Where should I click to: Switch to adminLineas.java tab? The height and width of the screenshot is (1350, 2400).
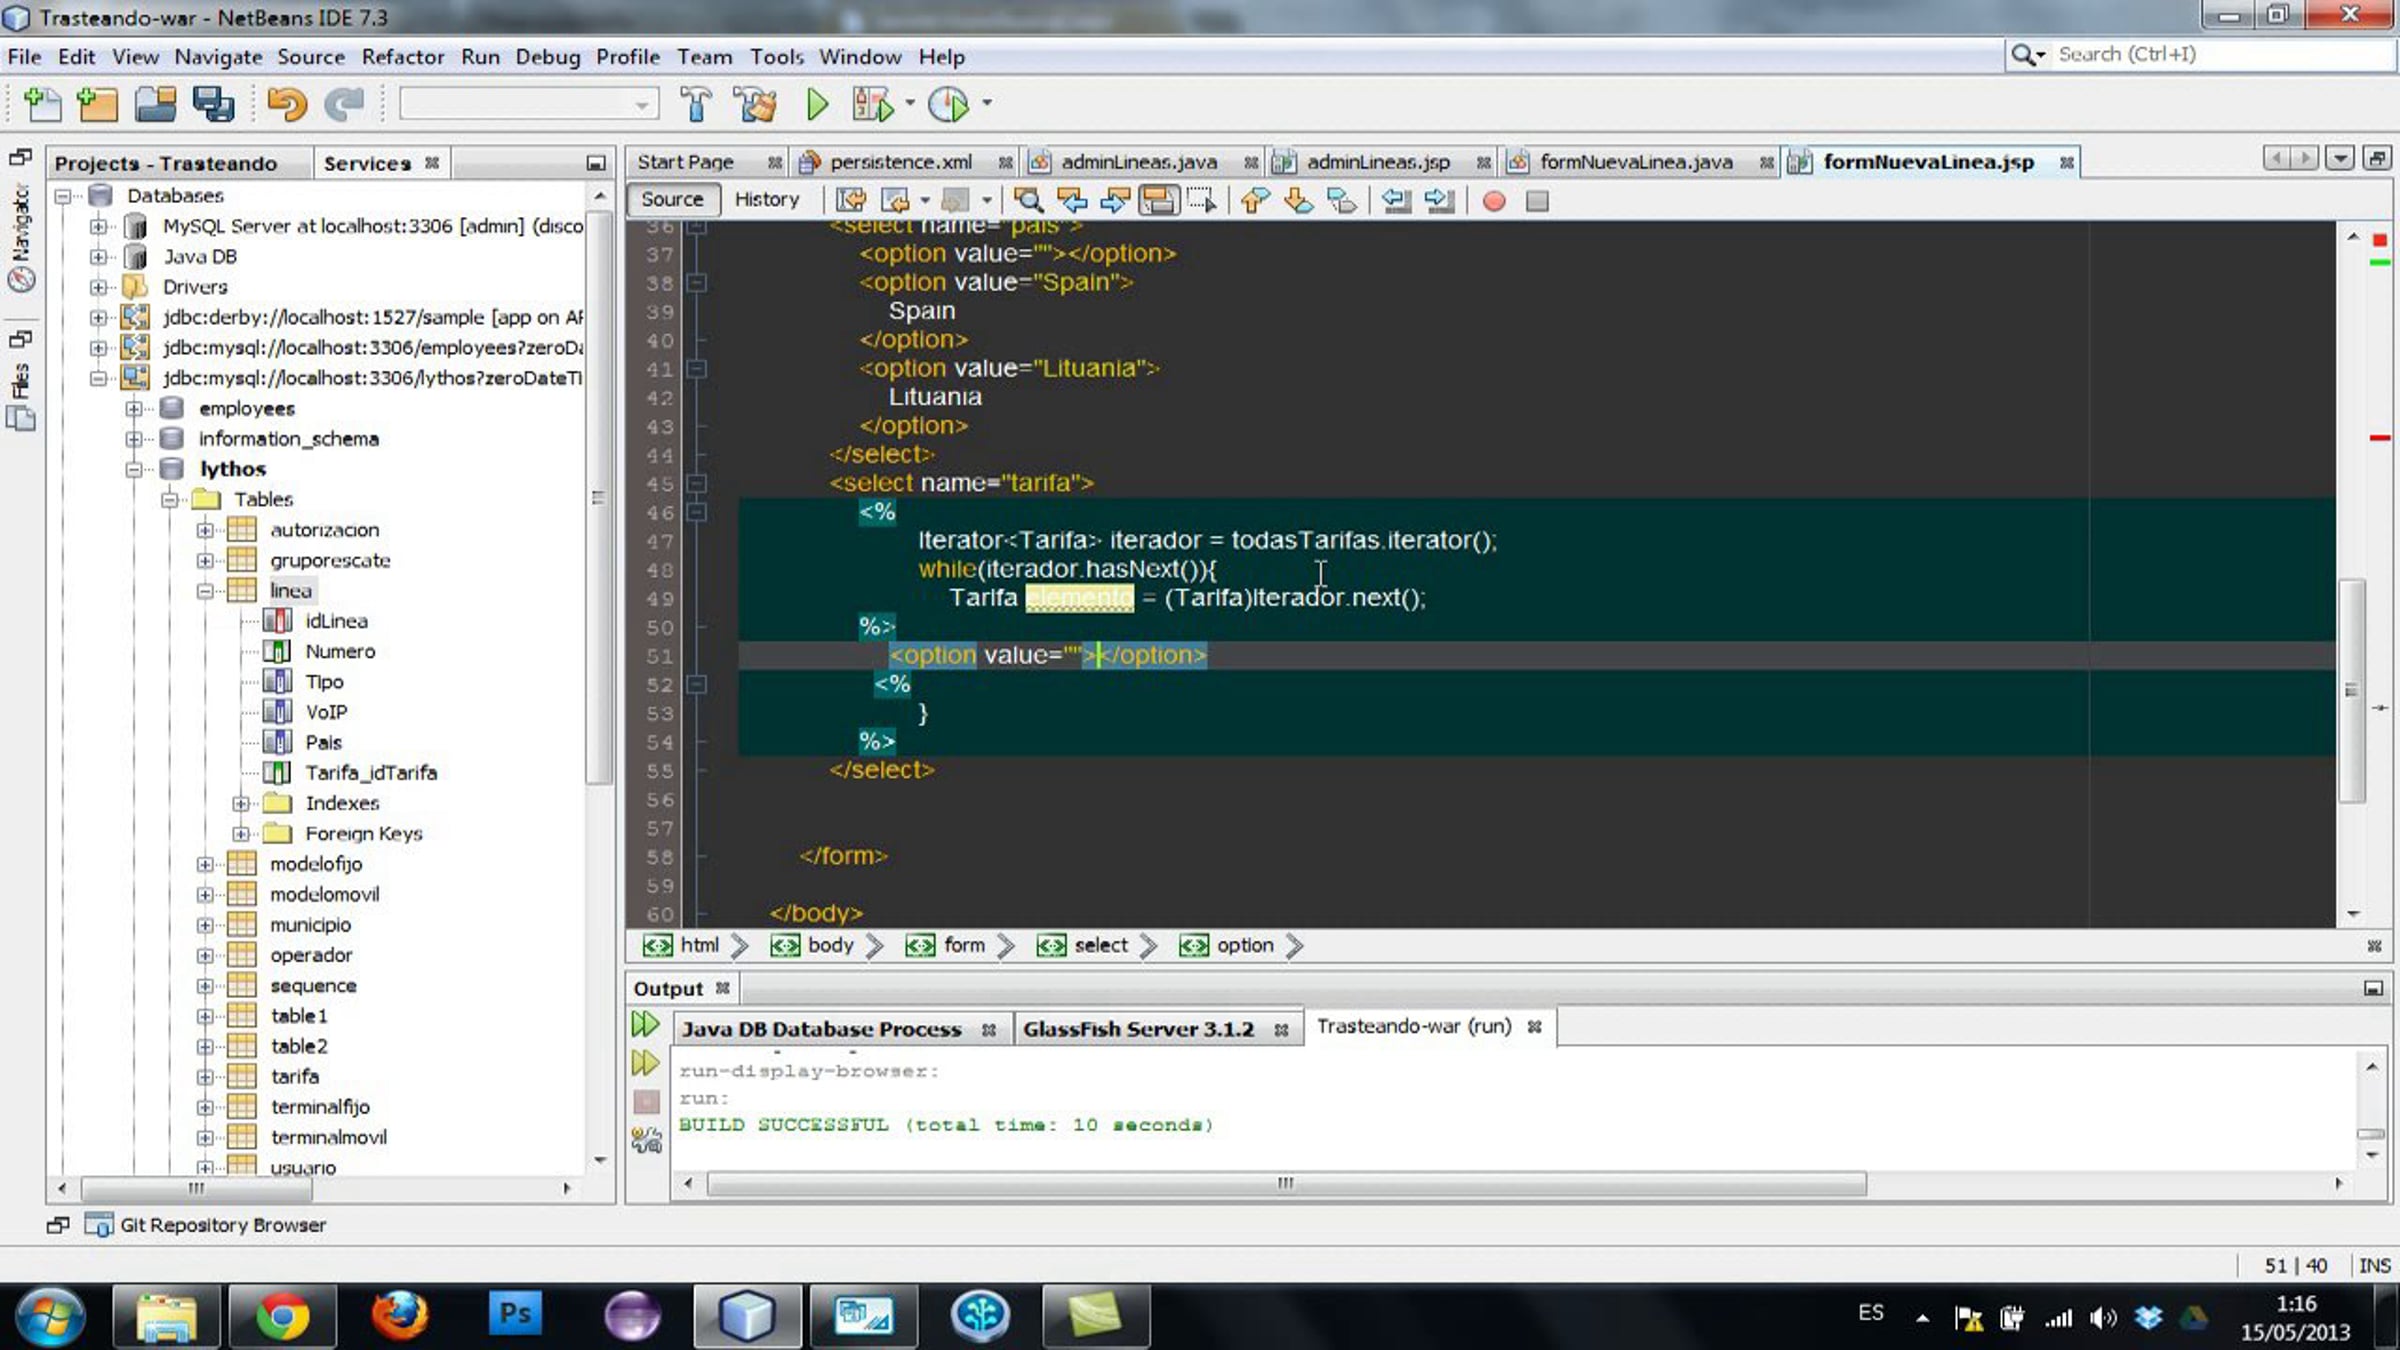click(x=1138, y=162)
